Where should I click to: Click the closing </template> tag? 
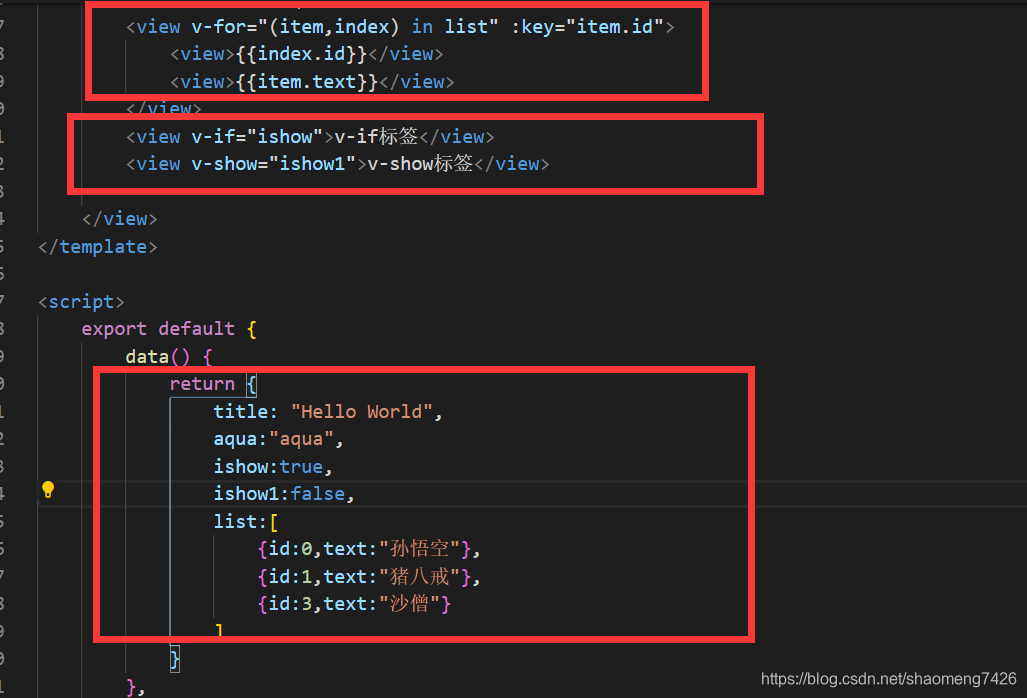pyautogui.click(x=98, y=247)
